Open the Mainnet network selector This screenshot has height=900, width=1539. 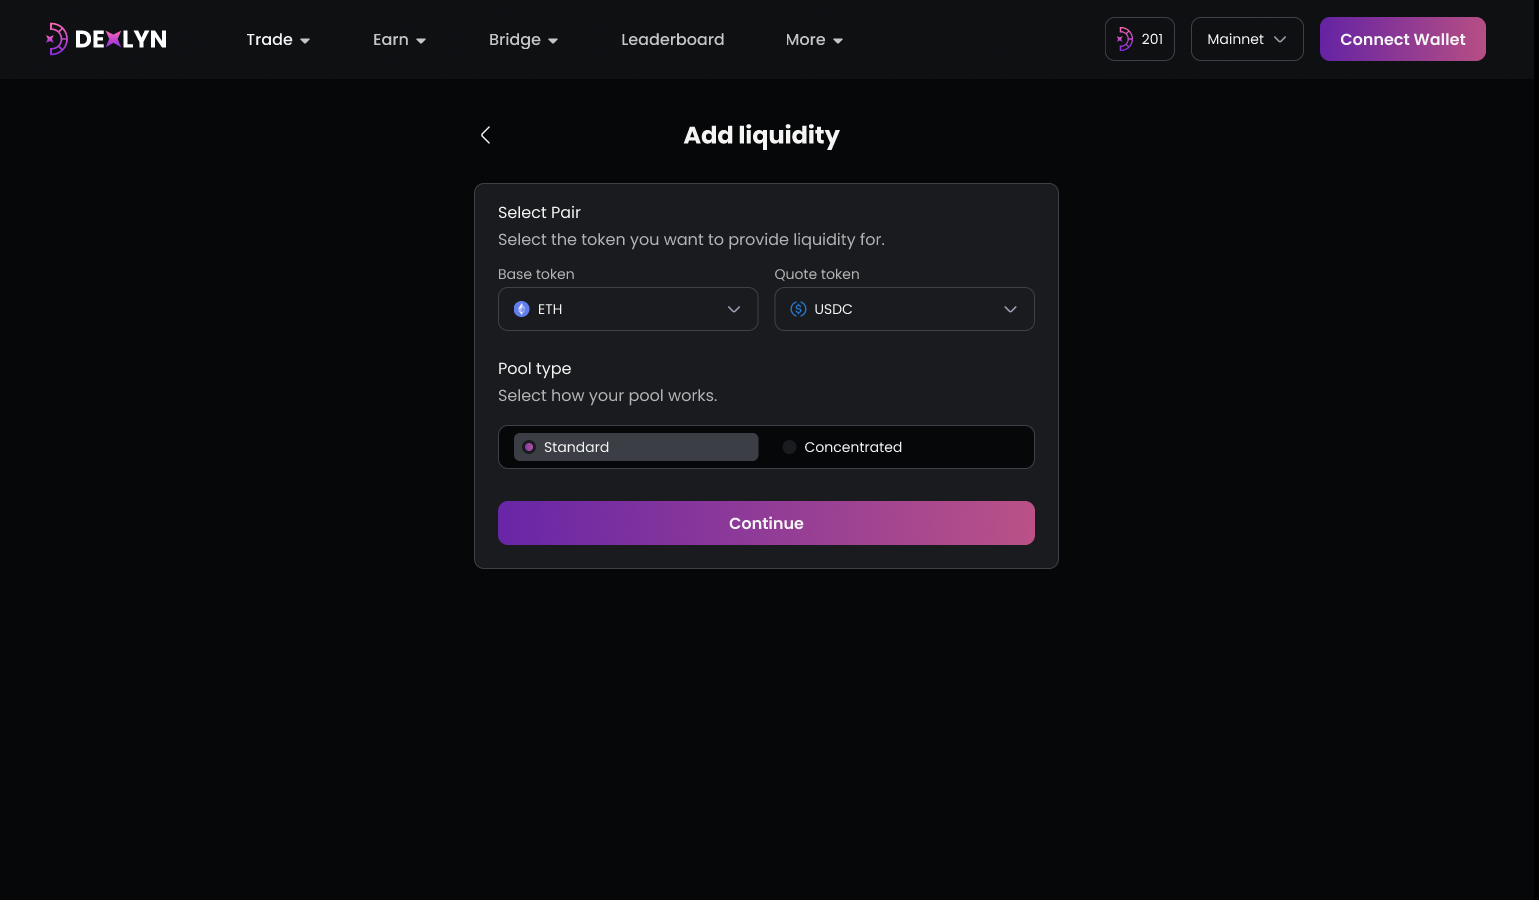click(x=1247, y=39)
